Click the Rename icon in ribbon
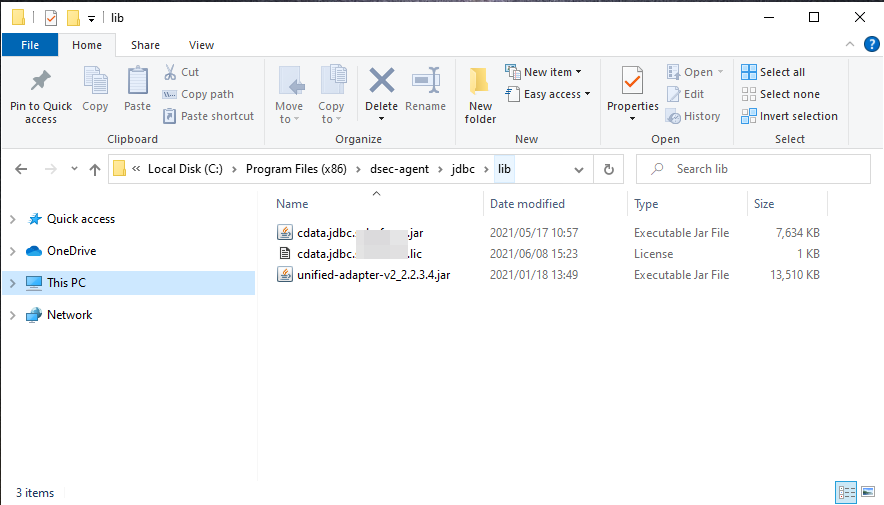 coord(426,82)
